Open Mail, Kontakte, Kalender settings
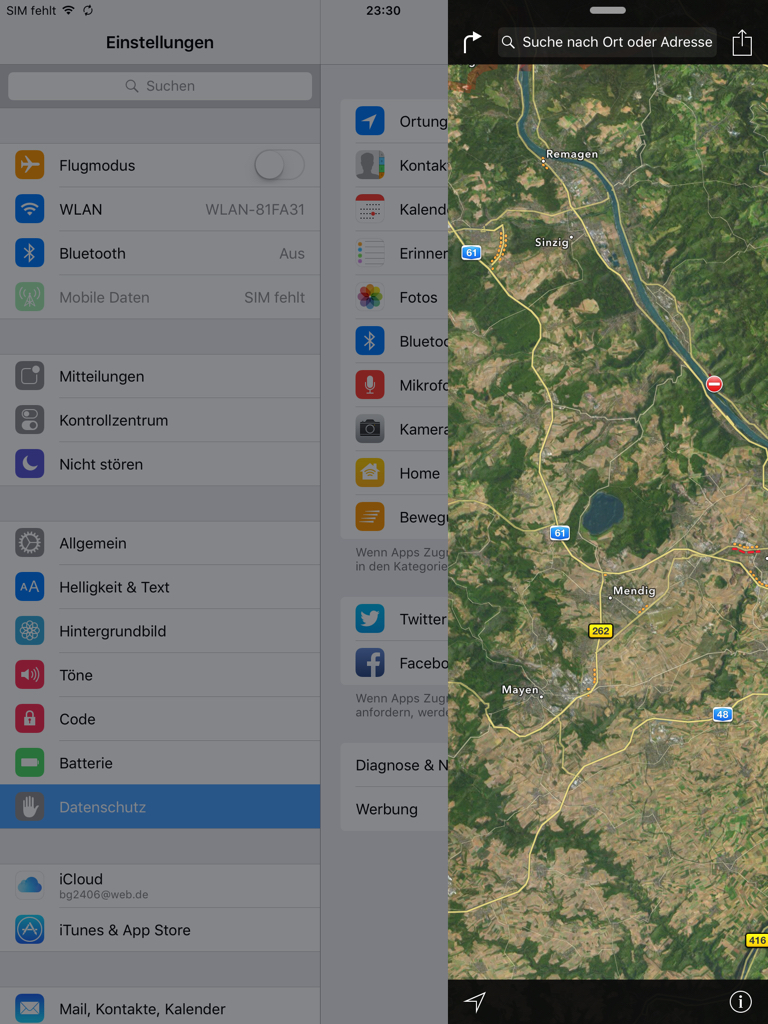768x1024 pixels. [160, 1008]
